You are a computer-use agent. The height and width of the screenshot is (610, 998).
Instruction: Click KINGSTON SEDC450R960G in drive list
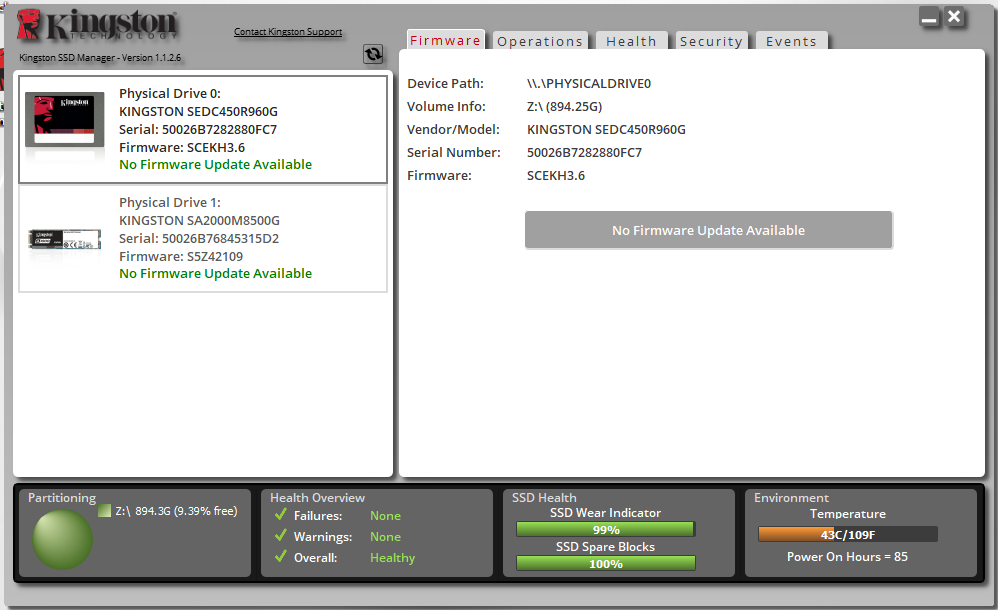click(x=199, y=111)
